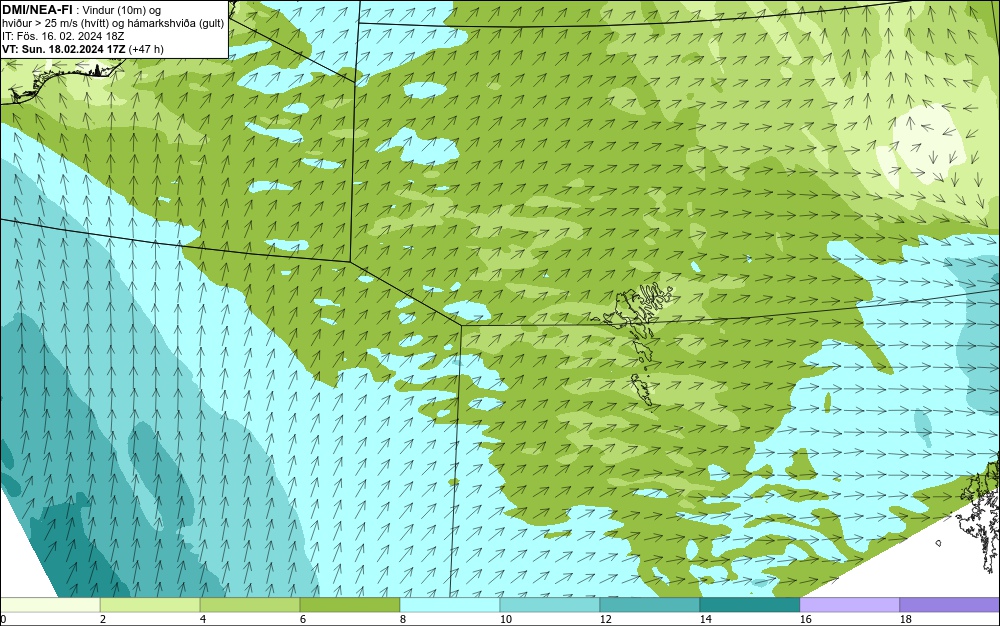This screenshot has width=1000, height=626.
Task: Click the purple legend swatch above 18 m/s
Action: 950,604
